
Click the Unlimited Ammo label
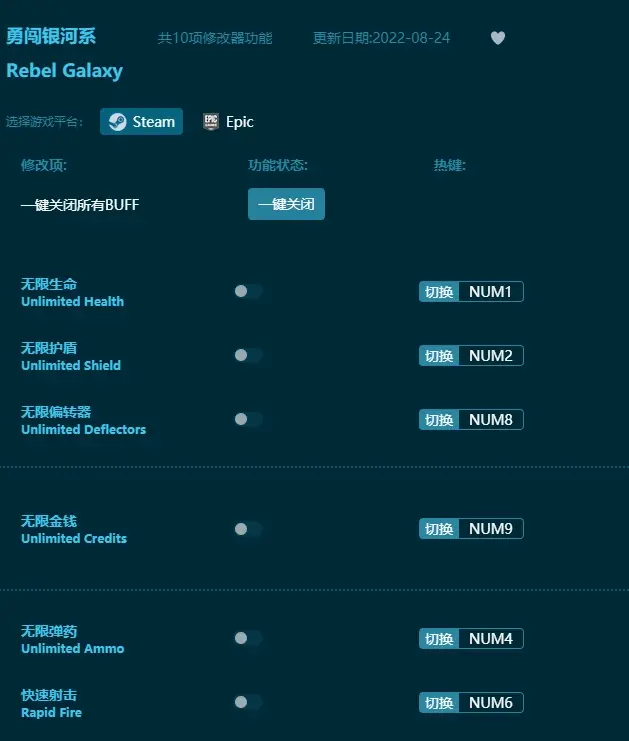[73, 648]
